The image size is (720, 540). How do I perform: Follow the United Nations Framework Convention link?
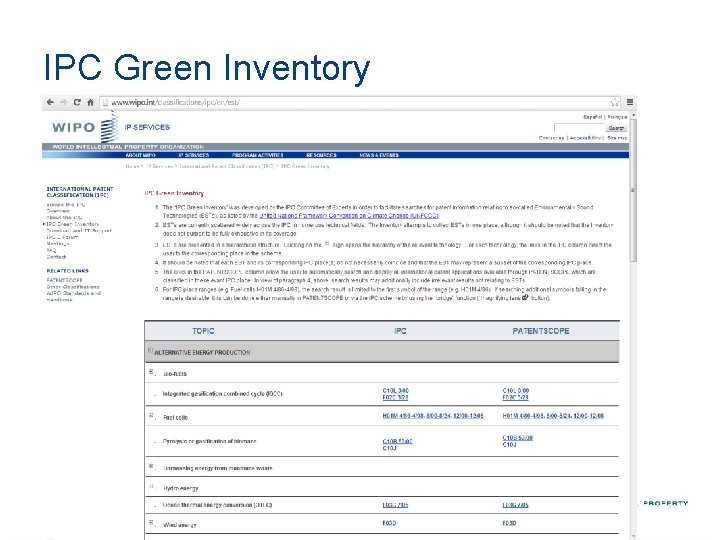(349, 215)
